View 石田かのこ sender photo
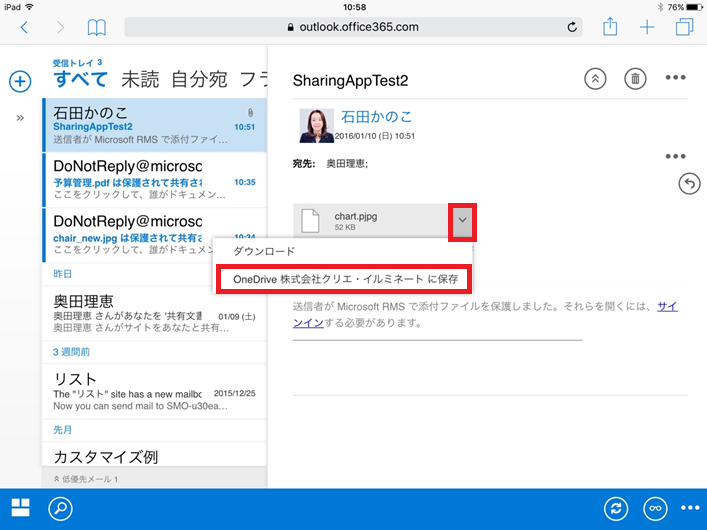The image size is (707, 530). click(x=317, y=125)
